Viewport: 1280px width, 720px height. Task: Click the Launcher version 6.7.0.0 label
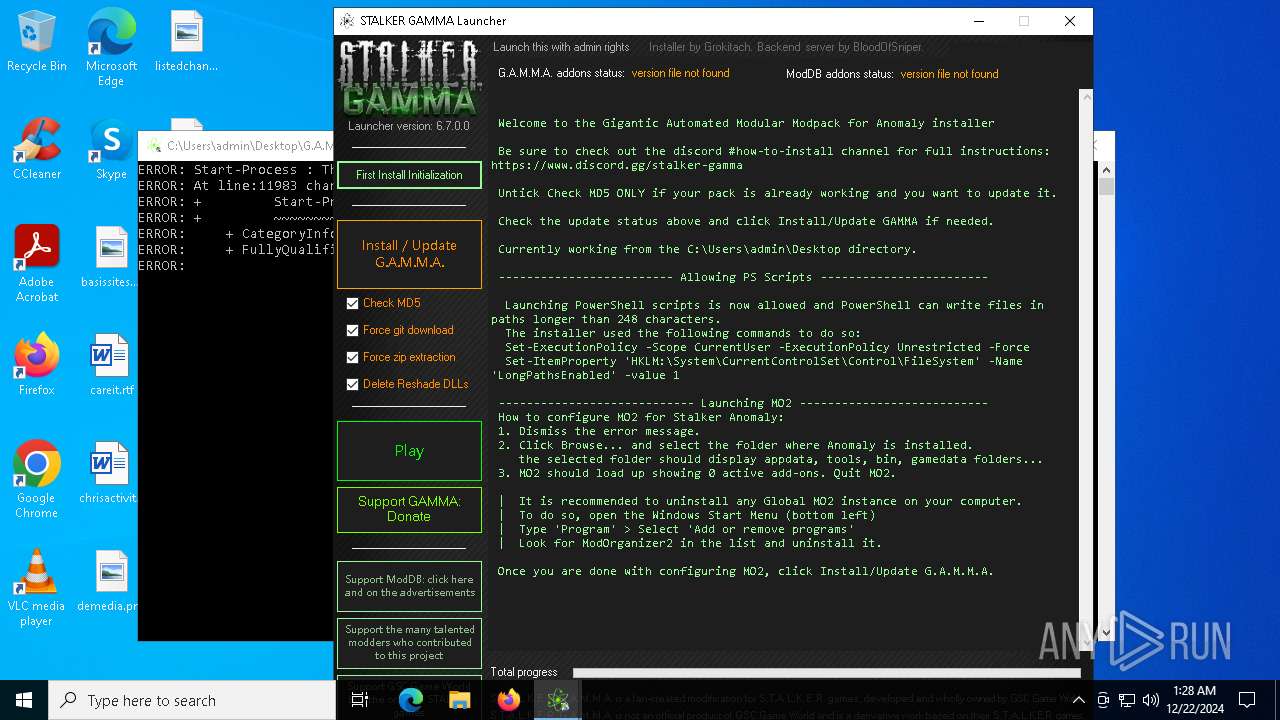point(409,126)
